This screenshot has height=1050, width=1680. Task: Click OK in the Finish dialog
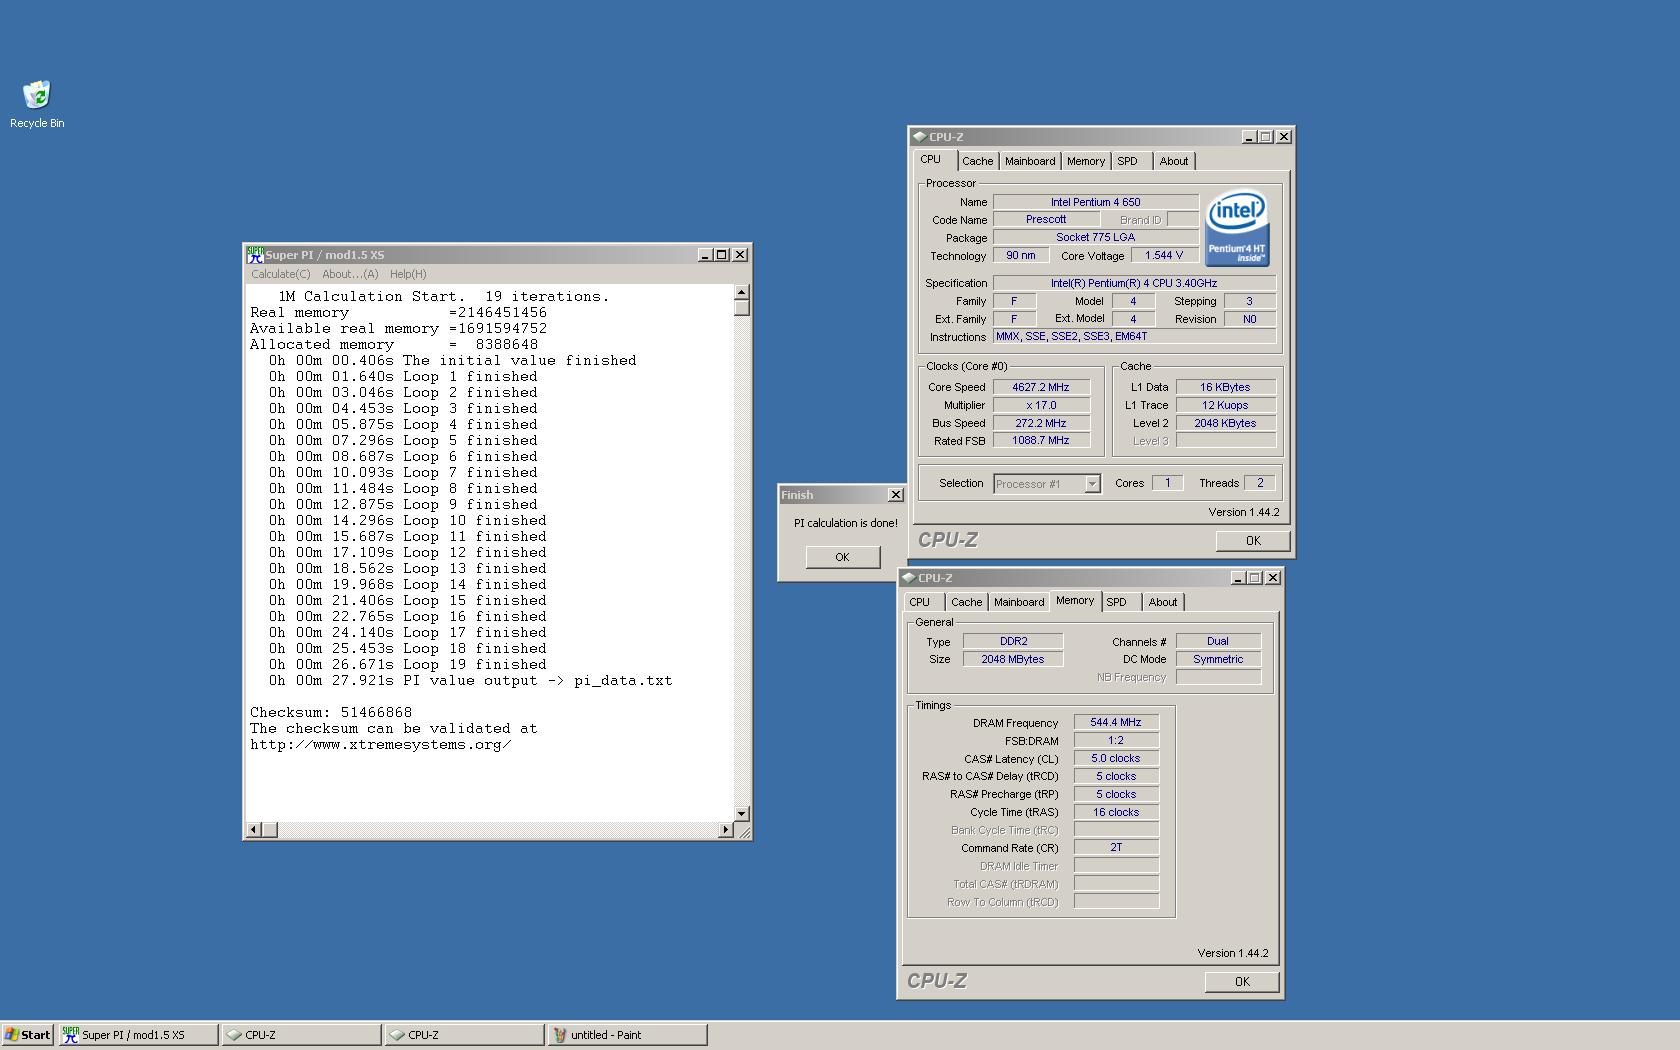pyautogui.click(x=842, y=557)
